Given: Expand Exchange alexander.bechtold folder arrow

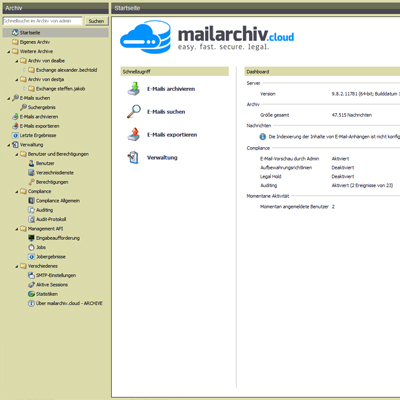Looking at the screenshot, I should pos(25,70).
